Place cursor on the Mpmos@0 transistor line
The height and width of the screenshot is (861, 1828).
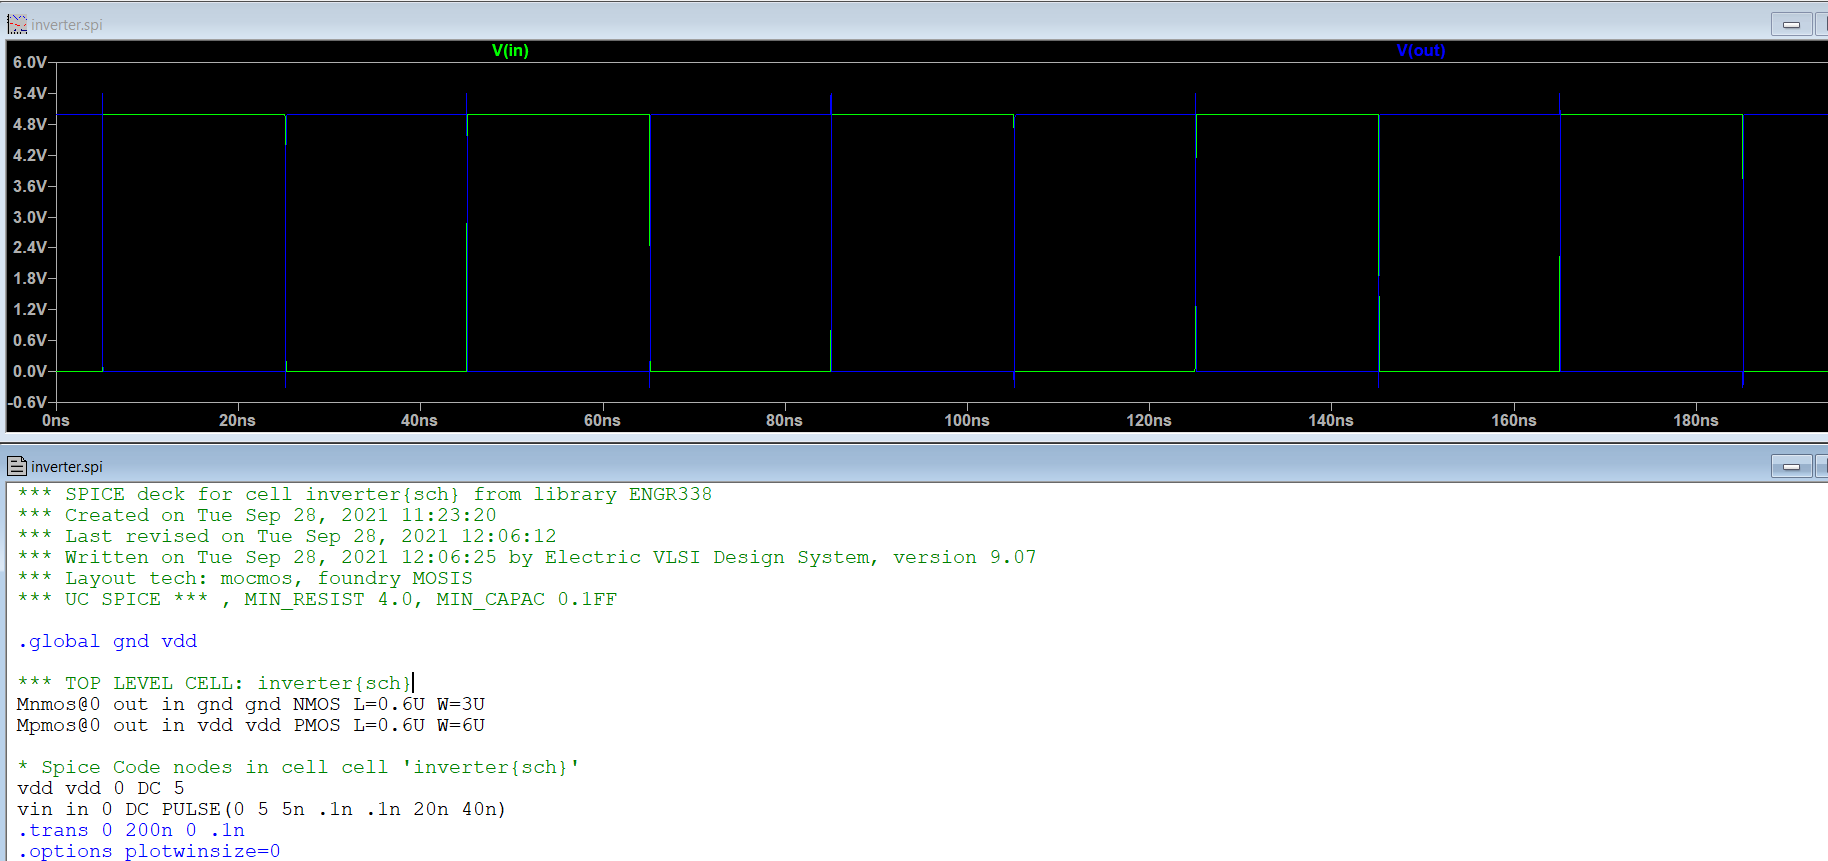[250, 725]
